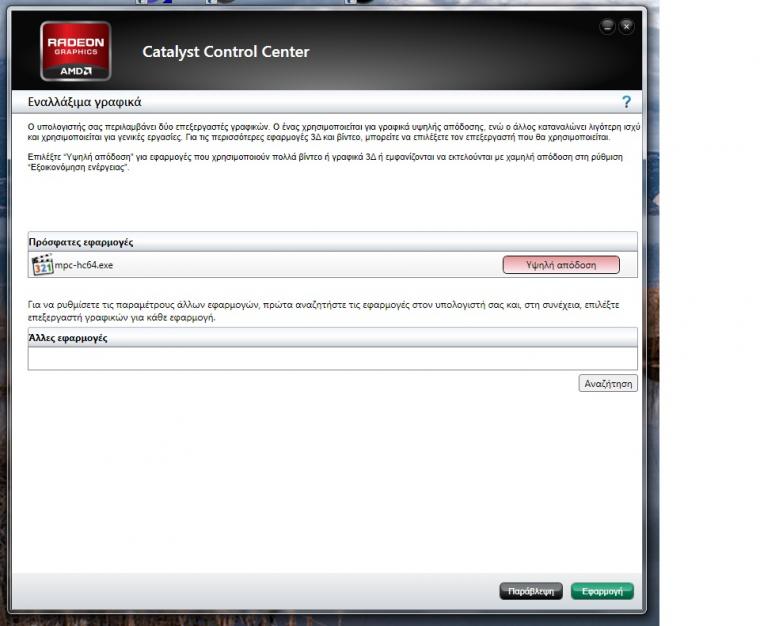Close the Catalyst Control Center window
This screenshot has height=626, width=760.
coord(627,26)
